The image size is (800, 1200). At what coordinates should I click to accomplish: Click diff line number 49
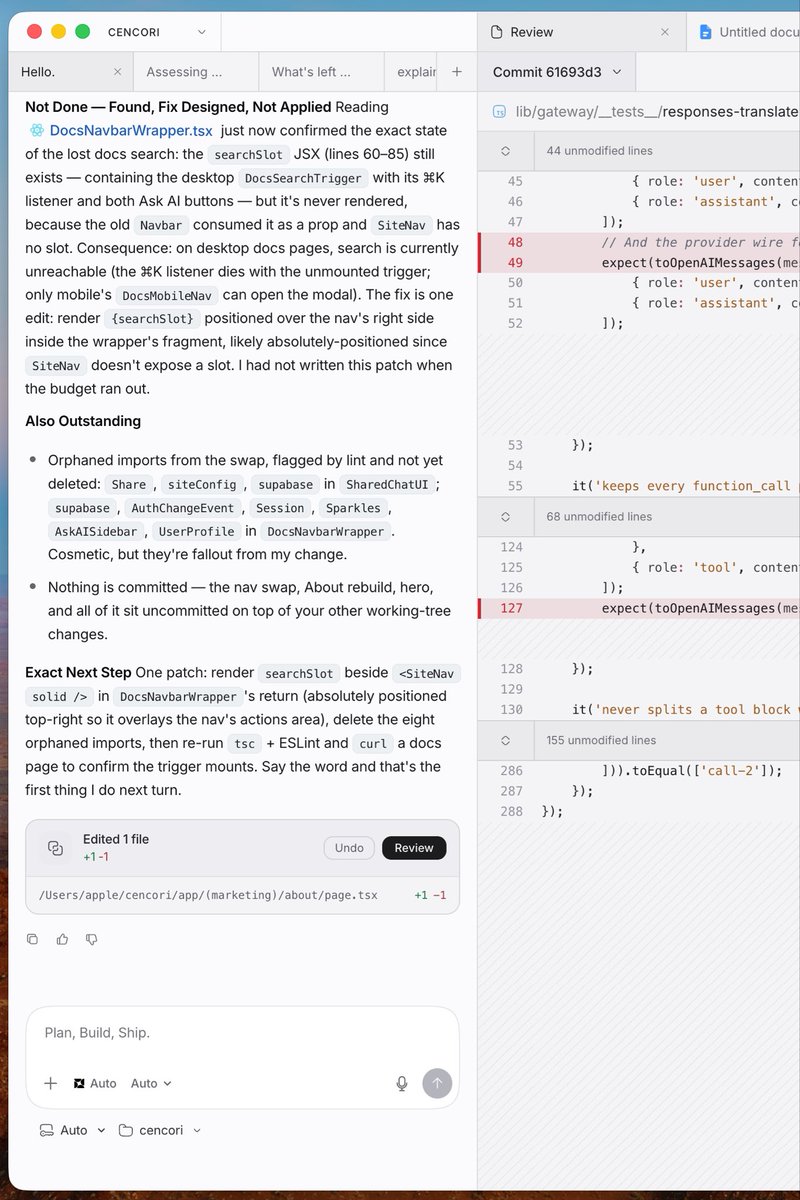515,263
